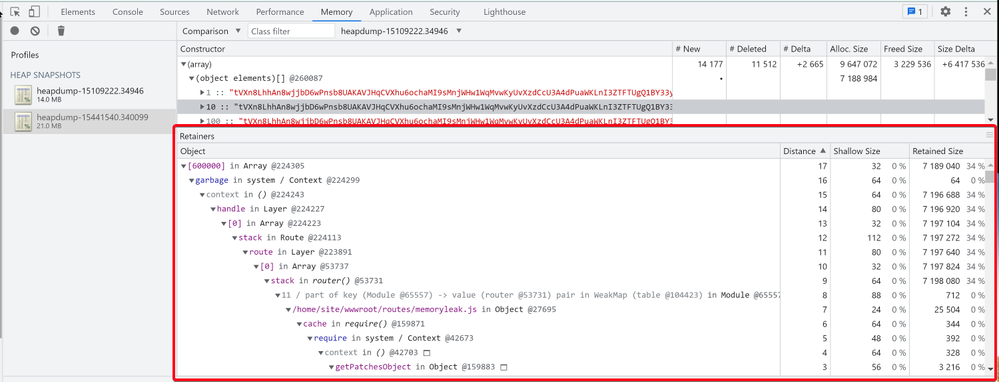Open the three-dot customize menu
Image resolution: width=999 pixels, height=382 pixels.
(966, 11)
